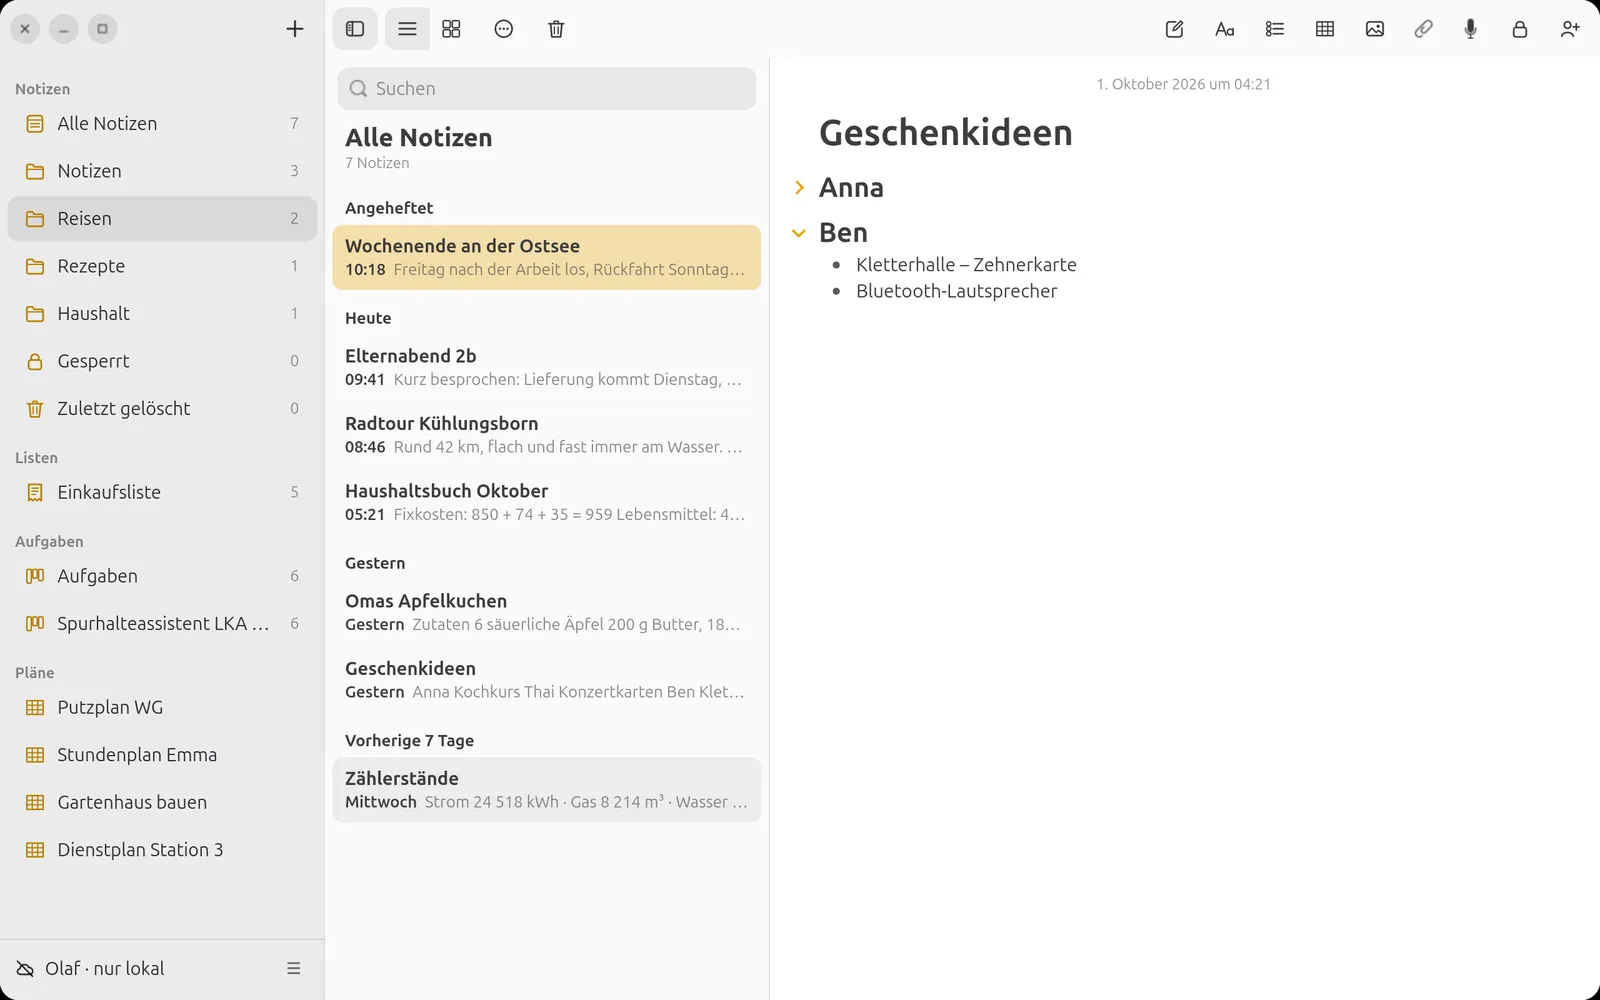Select the Notizen folder
The width and height of the screenshot is (1600, 1000).
pyautogui.click(x=162, y=171)
